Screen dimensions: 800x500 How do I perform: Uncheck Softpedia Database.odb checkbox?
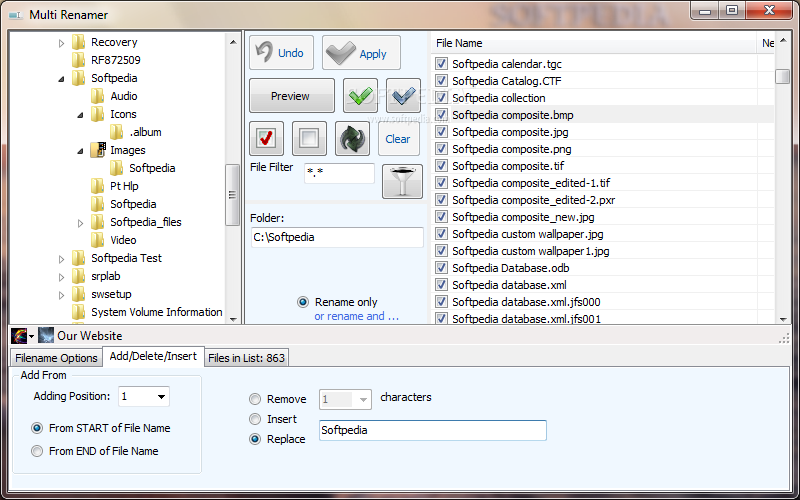441,268
